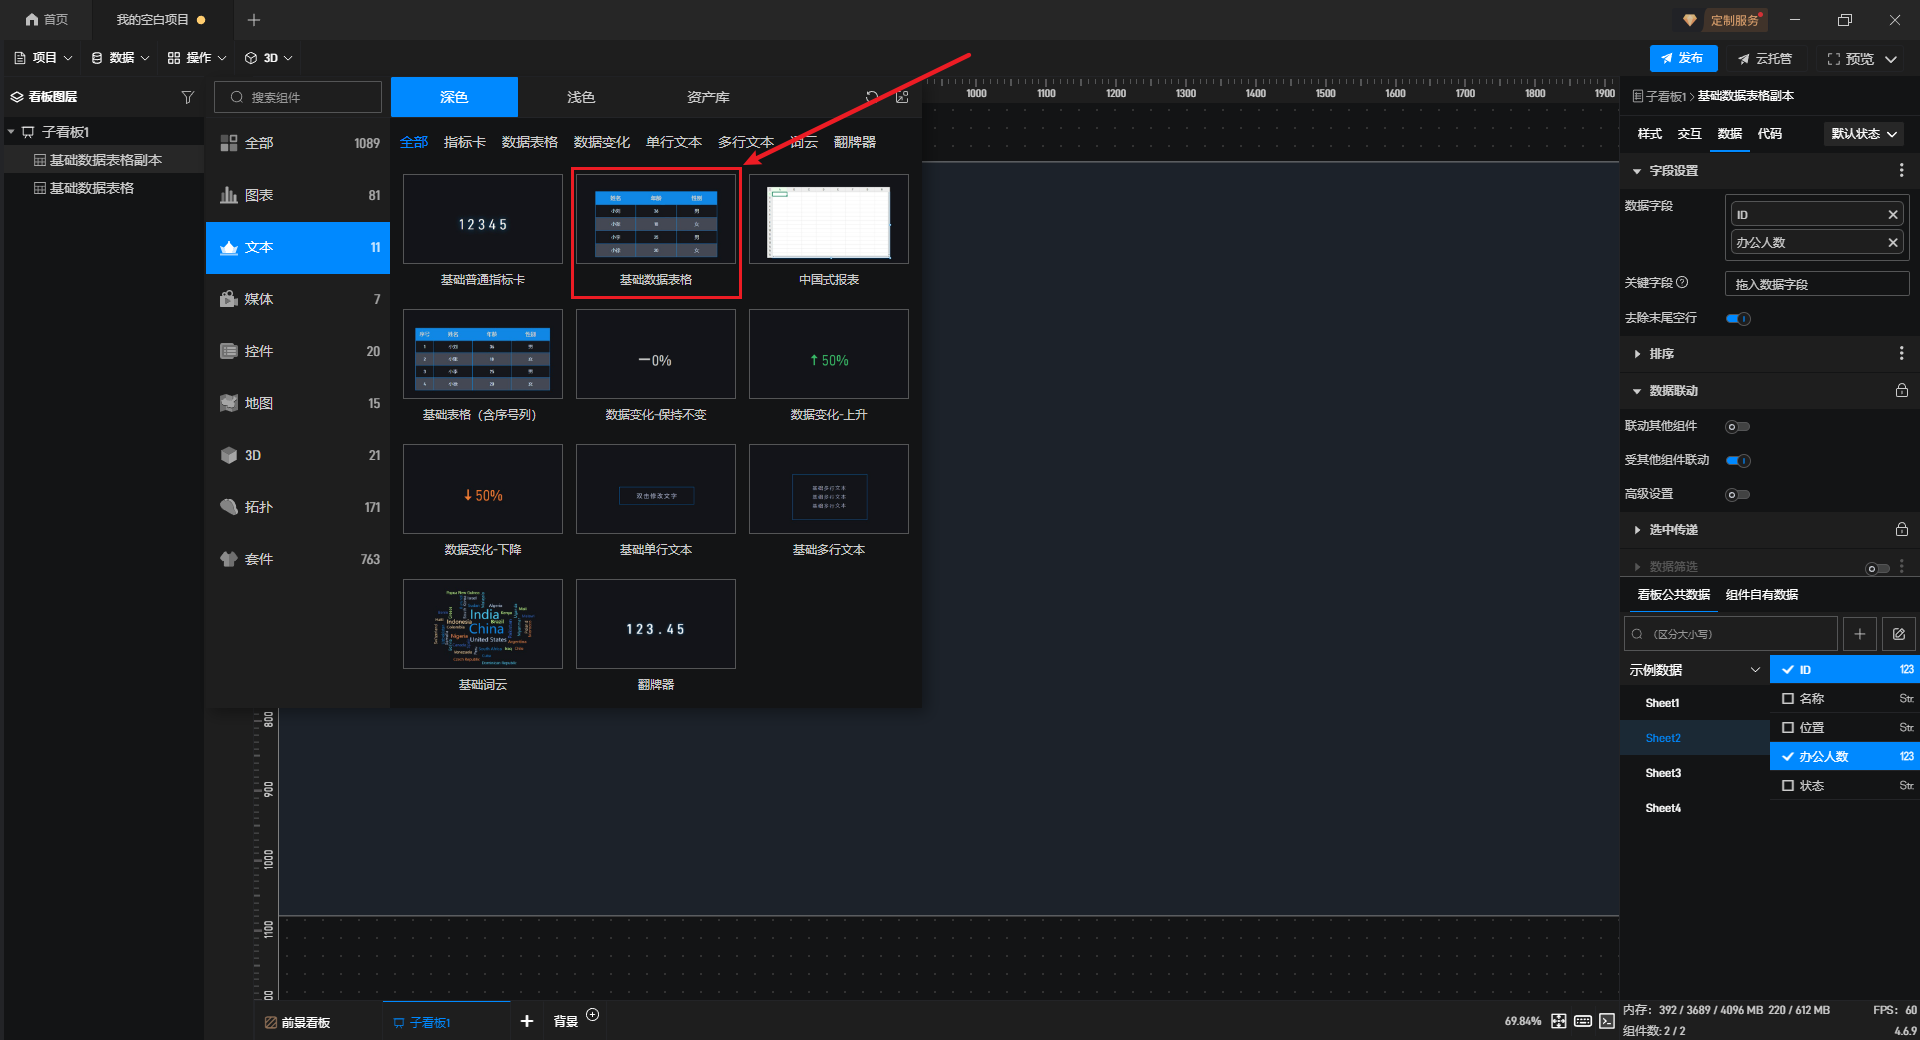Click the edit icon beside data search
This screenshot has height=1040, width=1920.
tap(1898, 634)
